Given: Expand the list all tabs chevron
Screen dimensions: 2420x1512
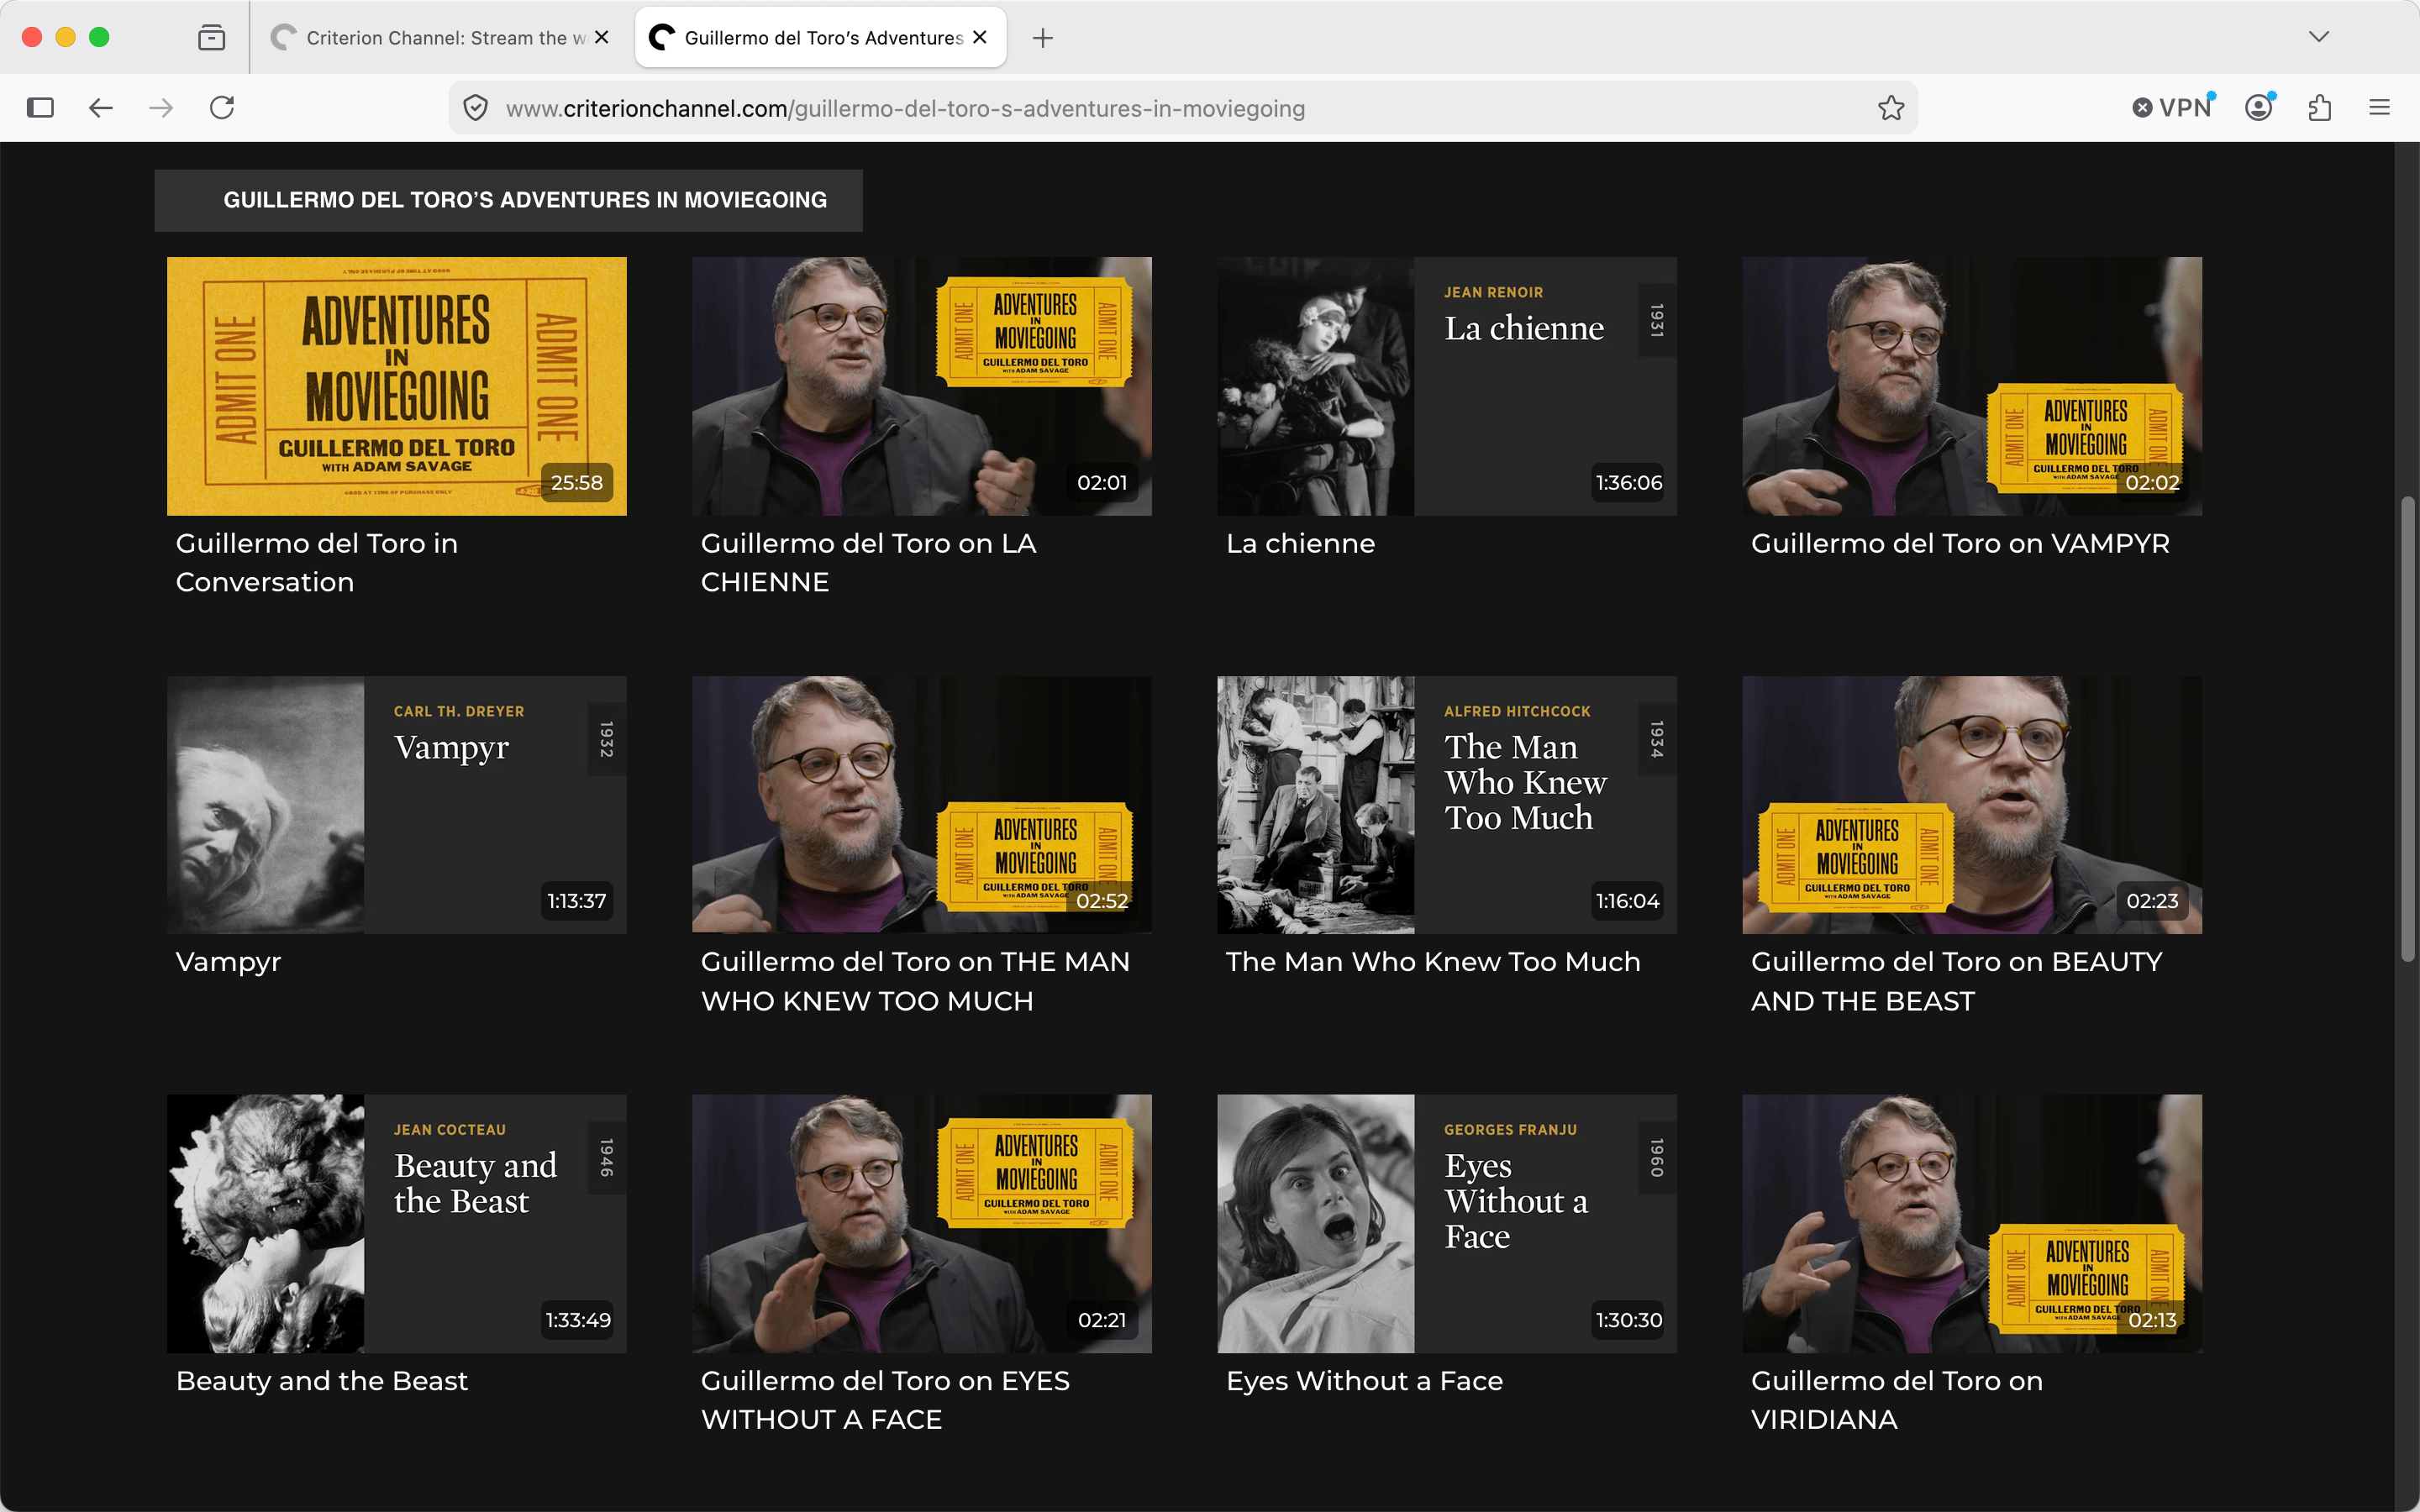Looking at the screenshot, I should click(2319, 37).
